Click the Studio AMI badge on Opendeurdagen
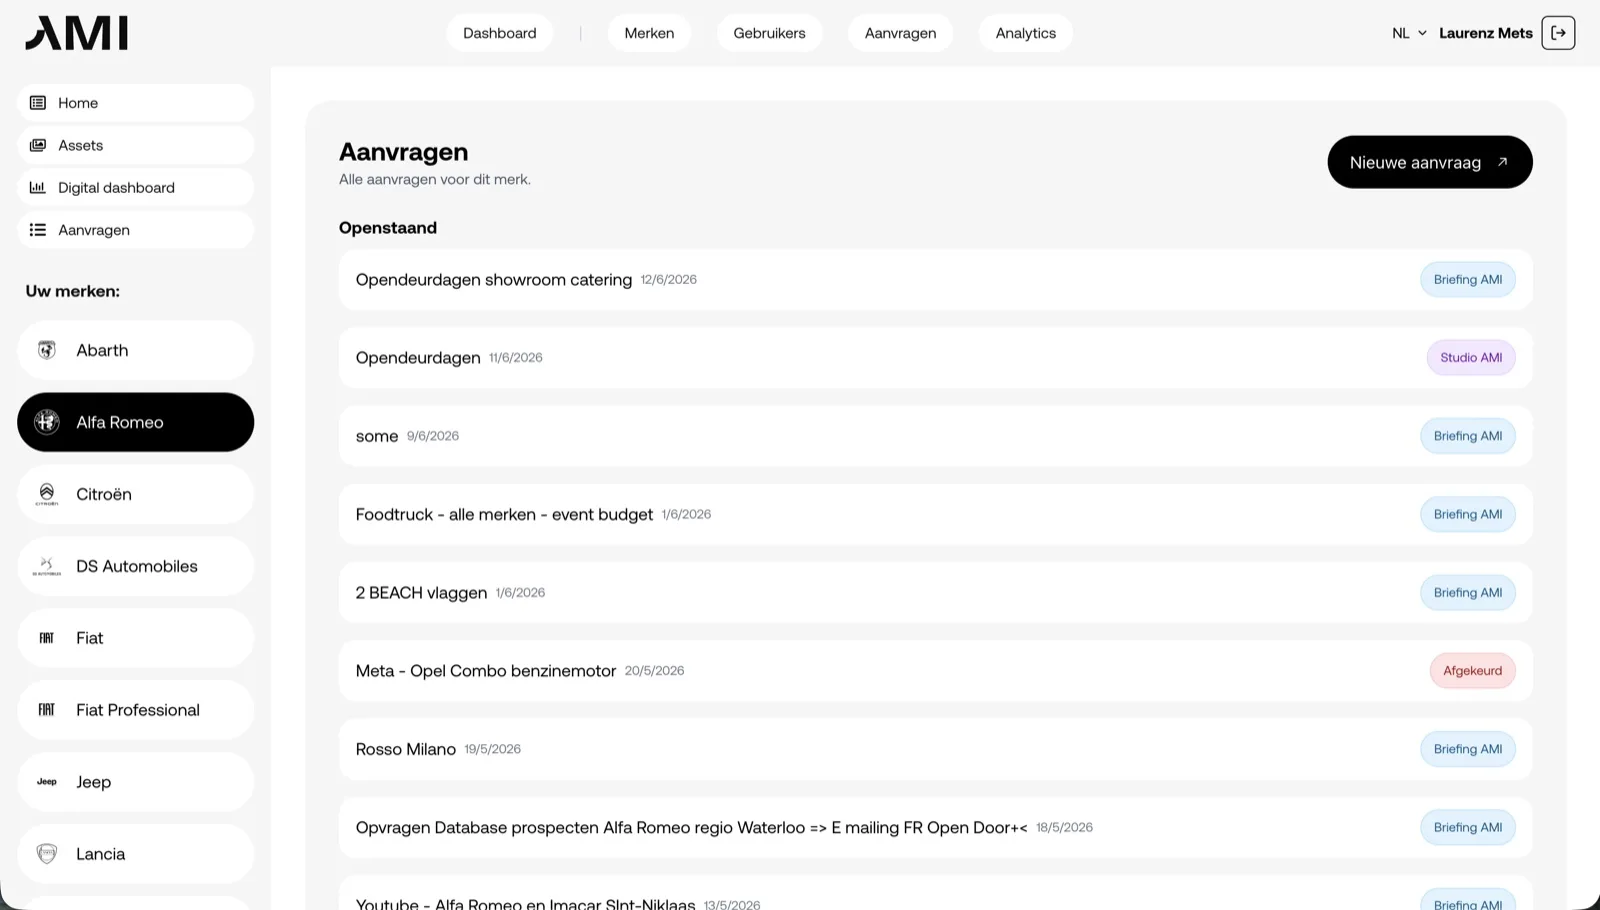1600x910 pixels. tap(1471, 358)
